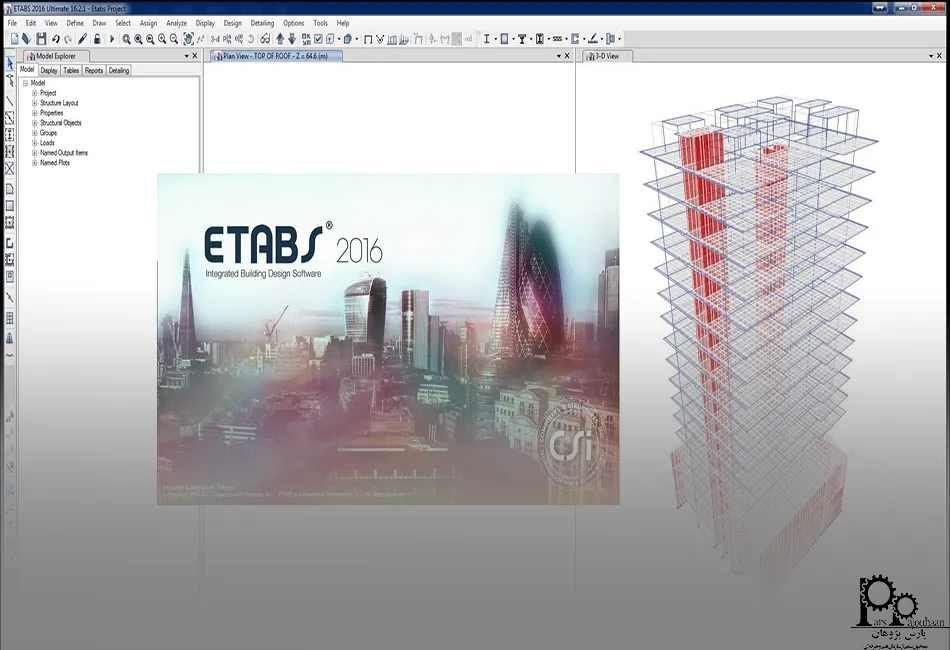The width and height of the screenshot is (950, 650).
Task: Save the current ETABS model
Action: pyautogui.click(x=41, y=39)
